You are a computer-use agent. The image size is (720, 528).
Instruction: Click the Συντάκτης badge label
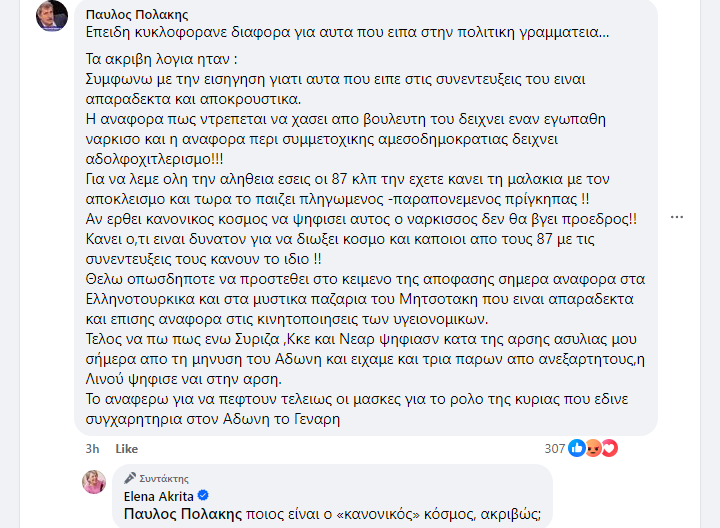tap(162, 479)
